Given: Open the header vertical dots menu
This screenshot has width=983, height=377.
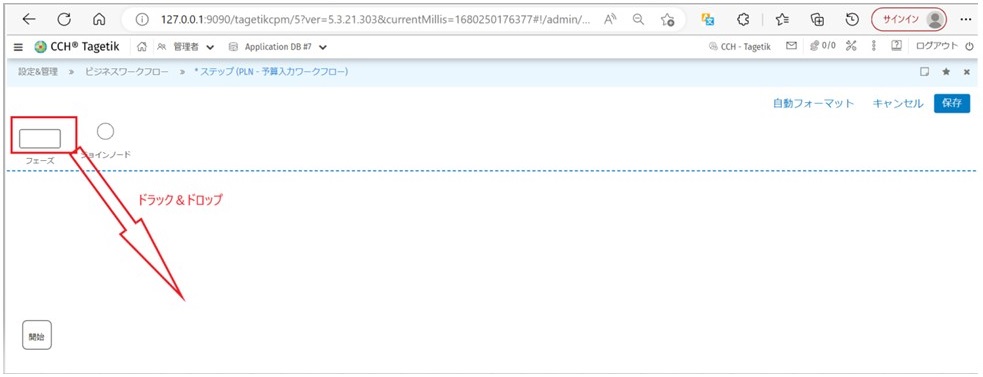Looking at the screenshot, I should tap(873, 46).
